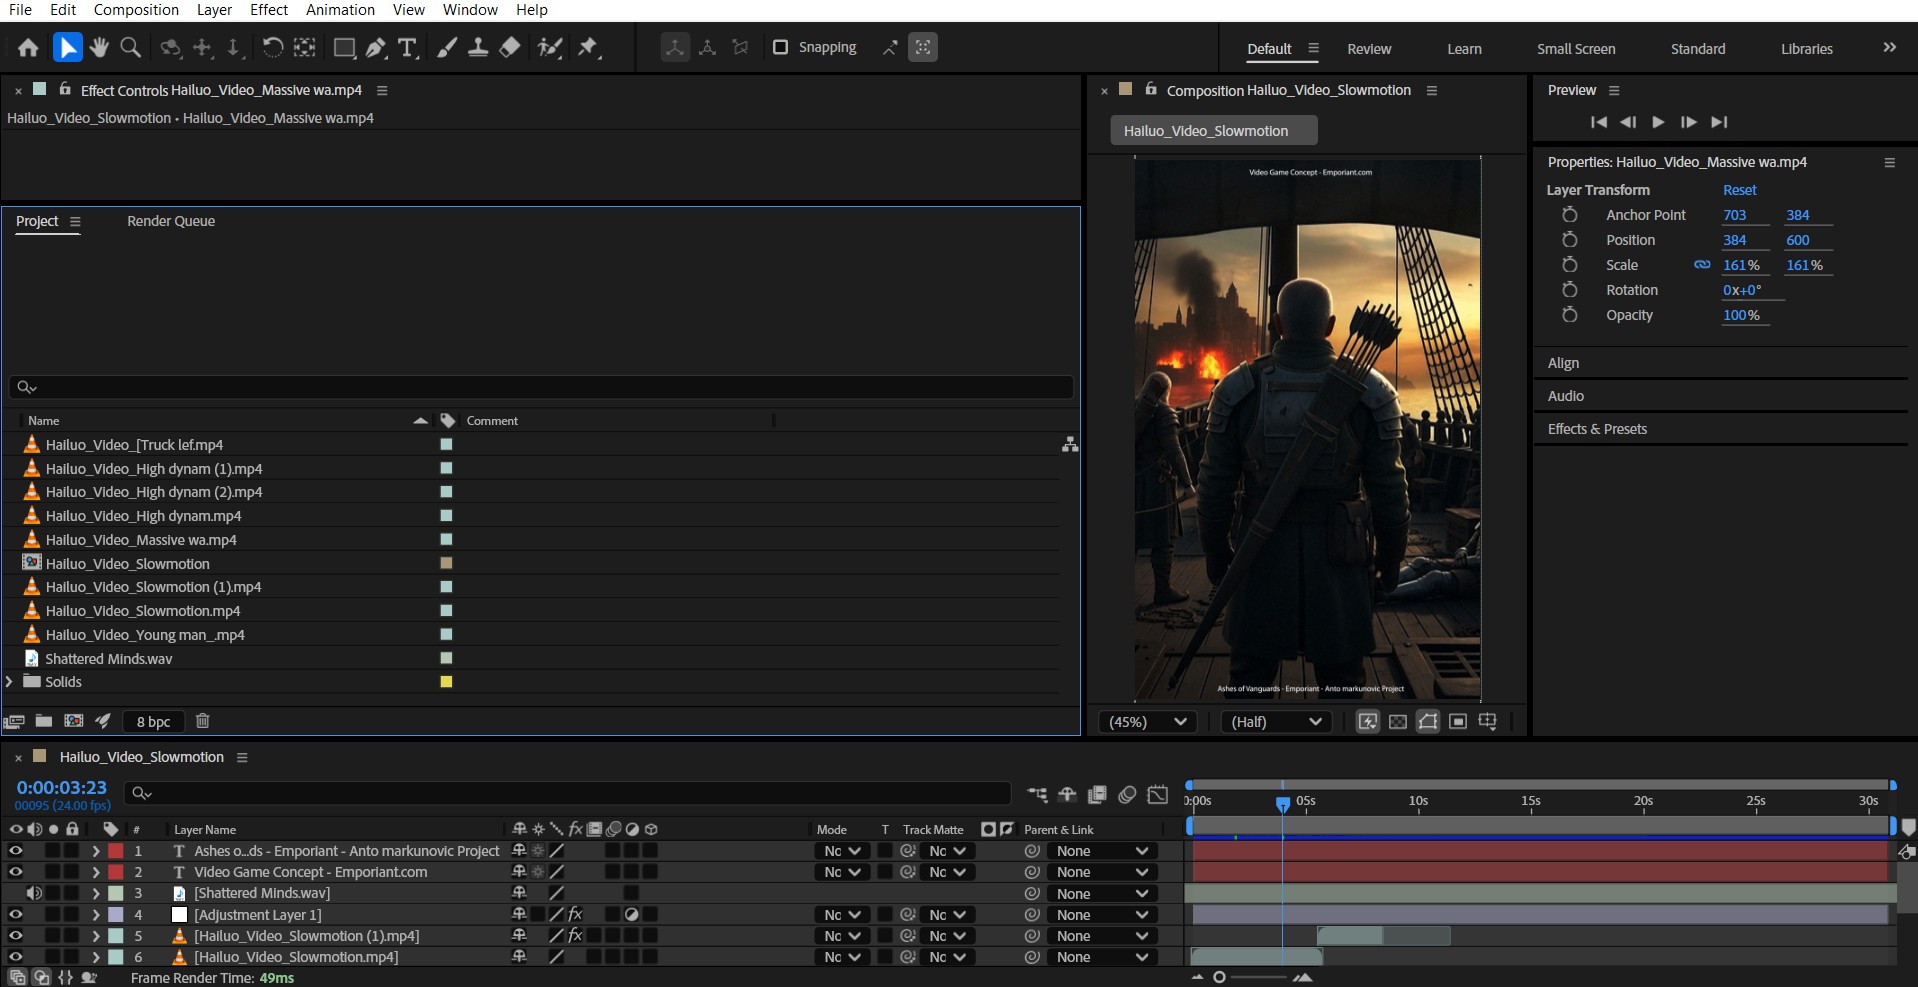Select the Hand tool
Viewport: 1918px width, 987px height.
(x=99, y=47)
